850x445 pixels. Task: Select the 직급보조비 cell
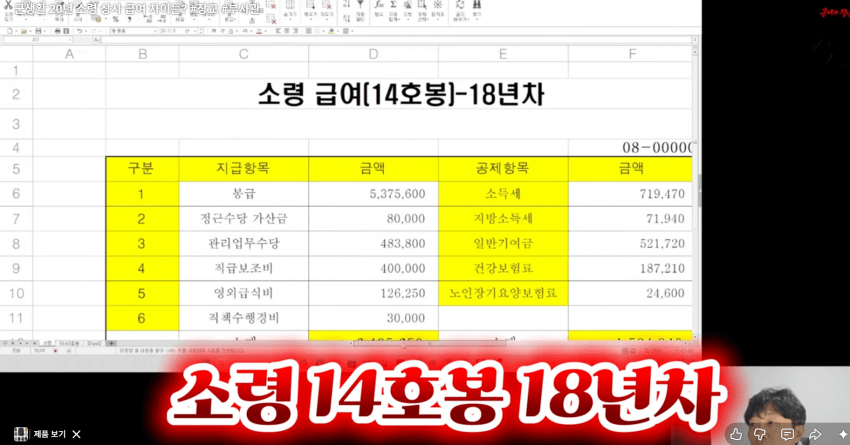point(243,268)
